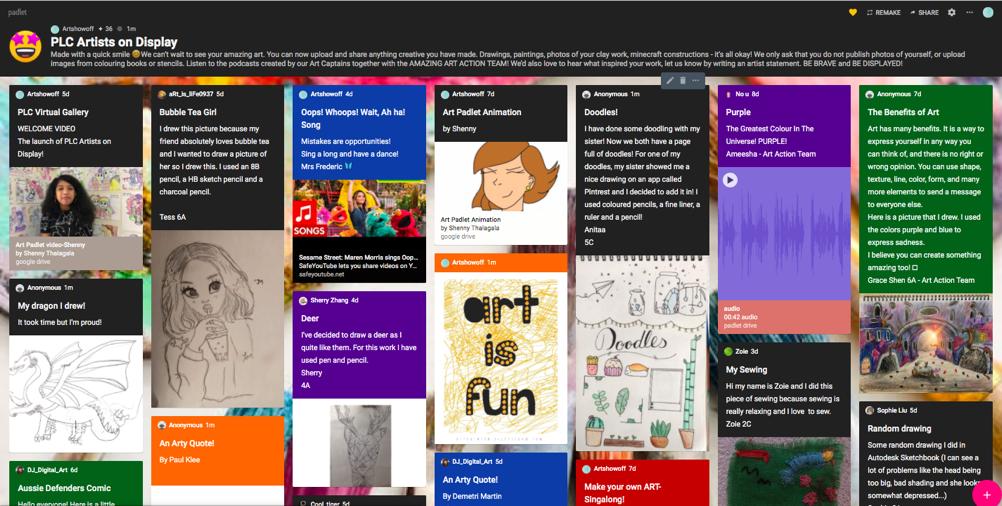Open the Benefits of Art painting image

click(925, 342)
